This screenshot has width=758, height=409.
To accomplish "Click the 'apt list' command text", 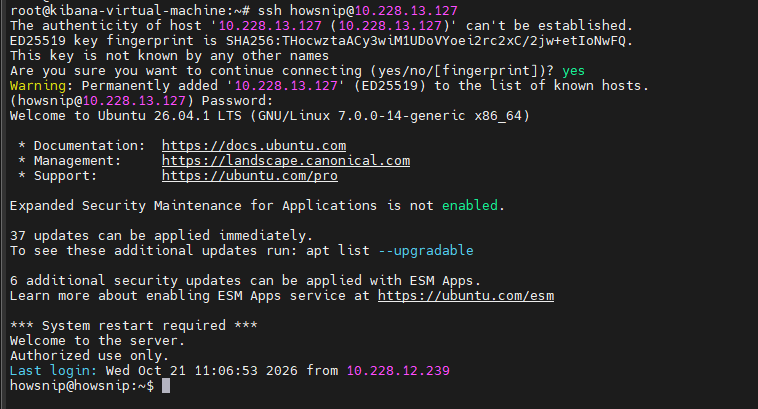I will 337,250.
